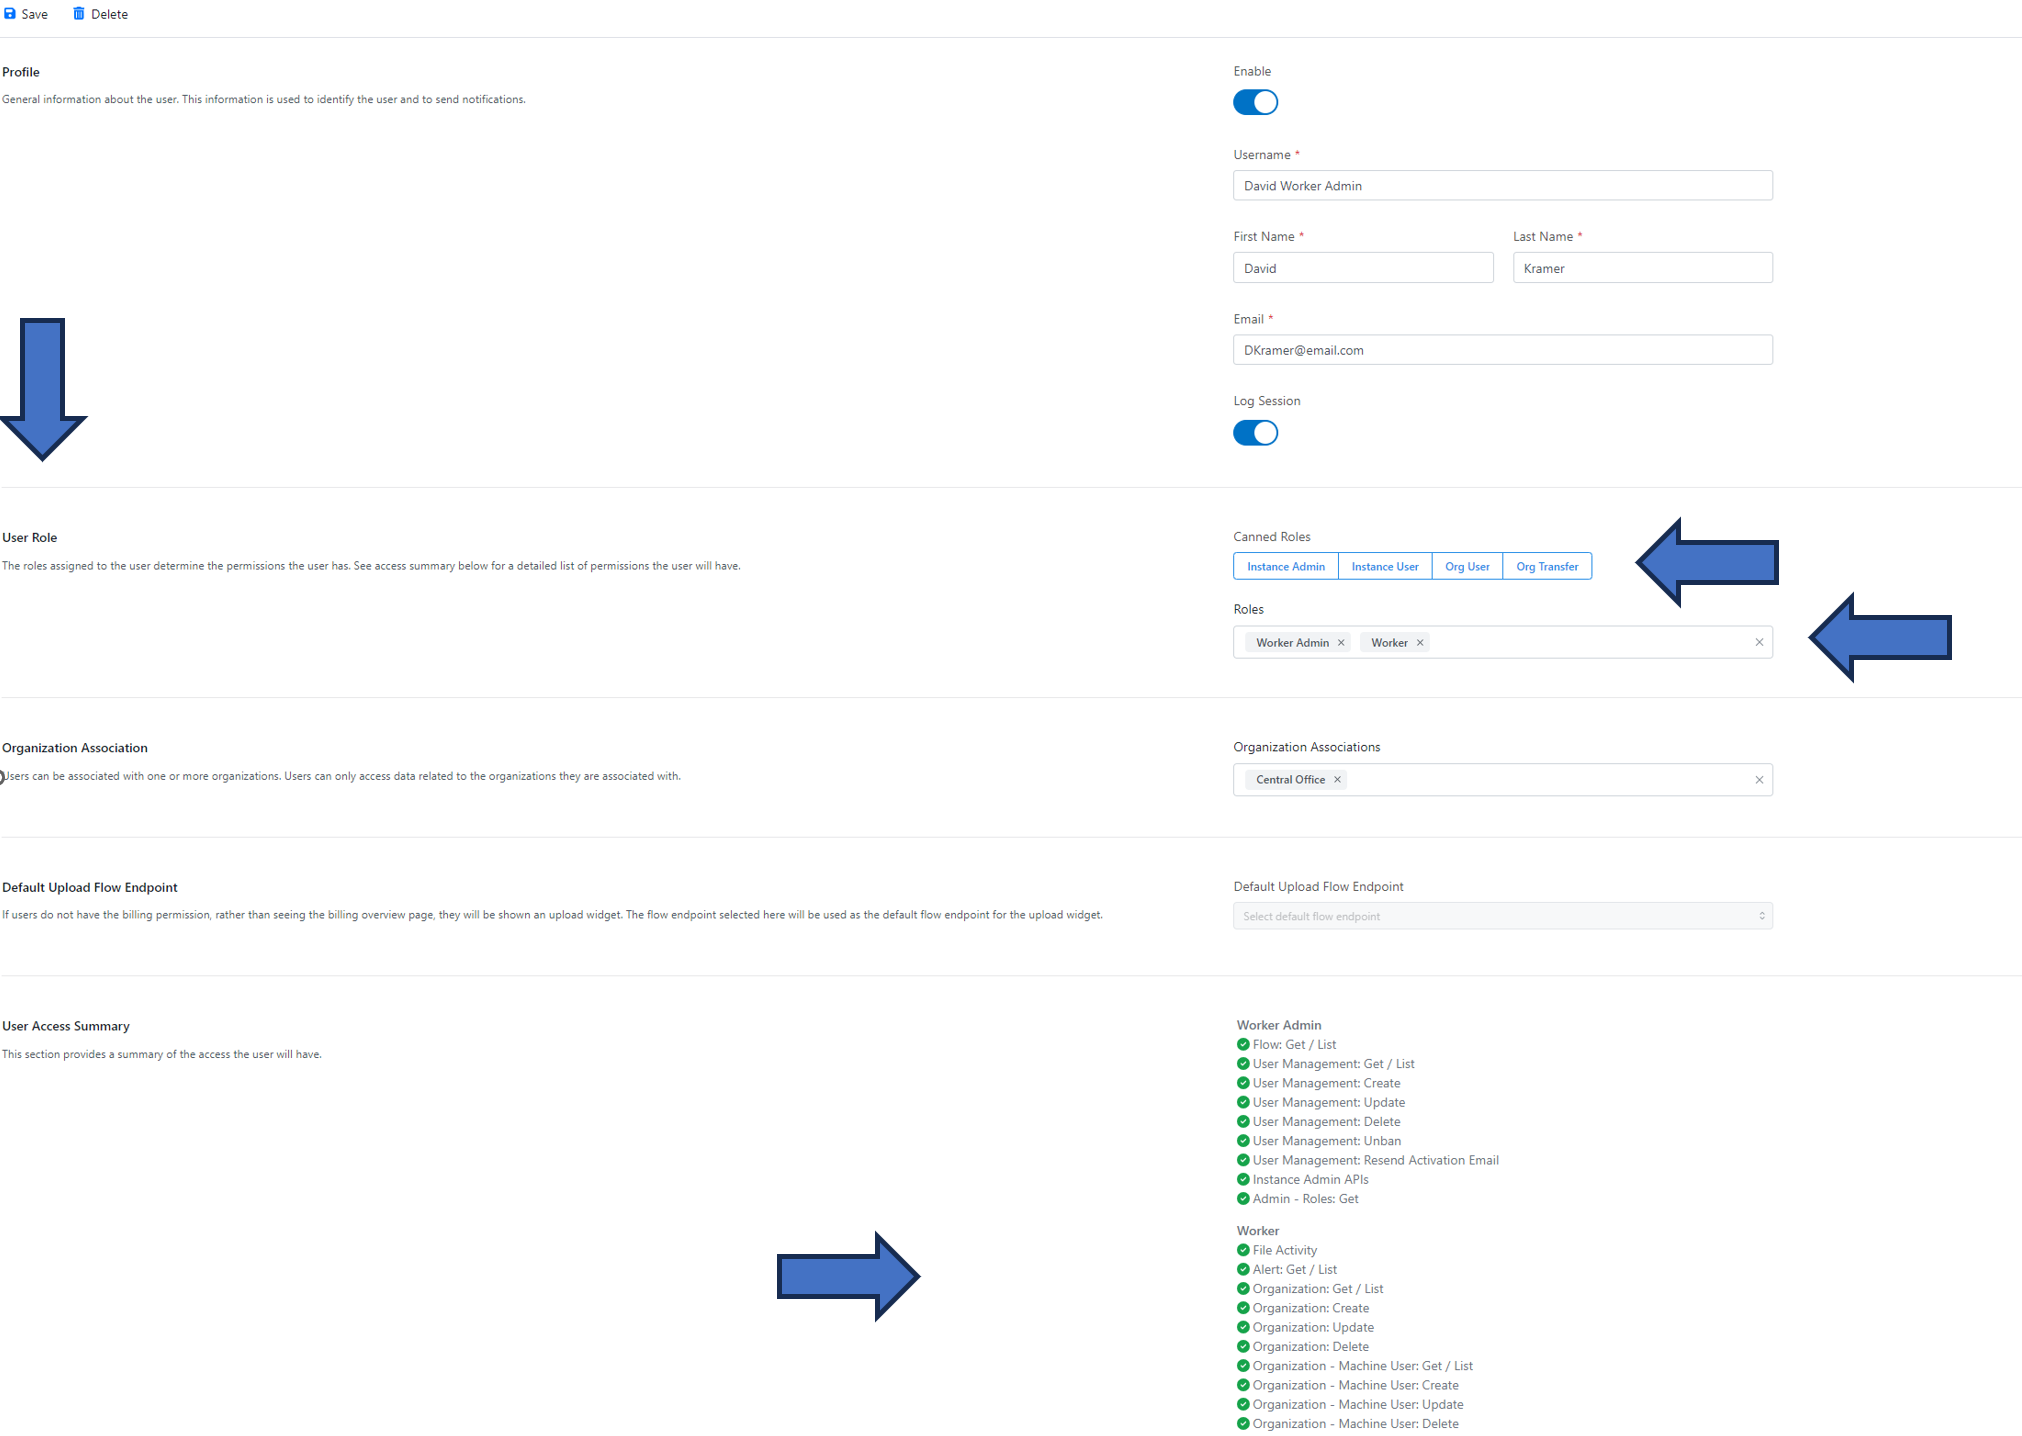Remove the Central Office organization tag

[1337, 780]
